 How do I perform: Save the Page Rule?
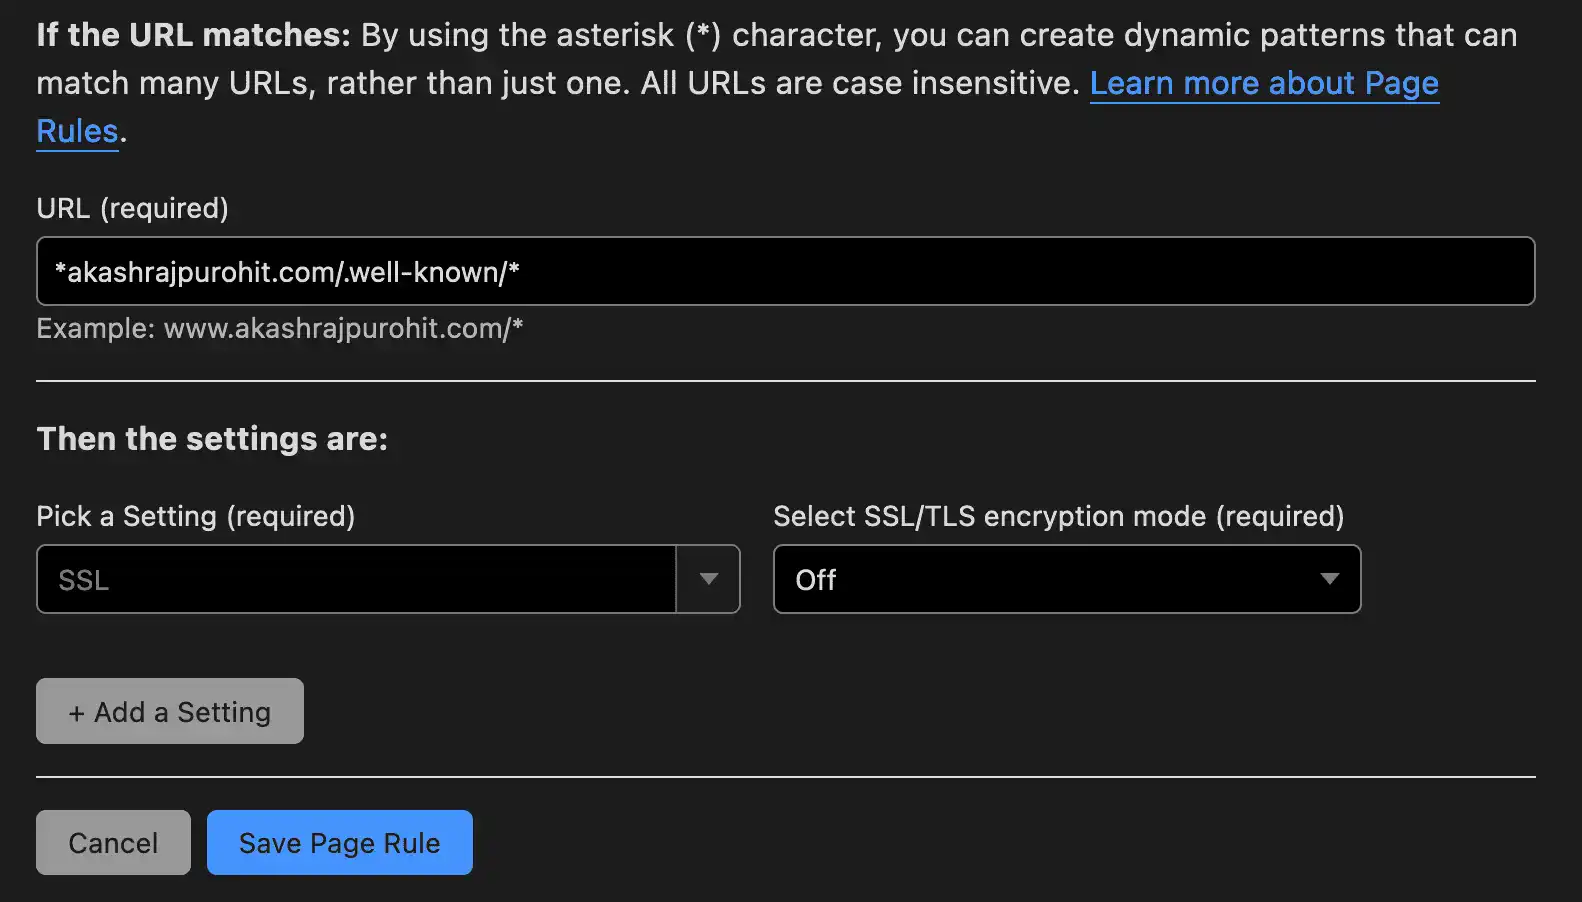tap(339, 843)
